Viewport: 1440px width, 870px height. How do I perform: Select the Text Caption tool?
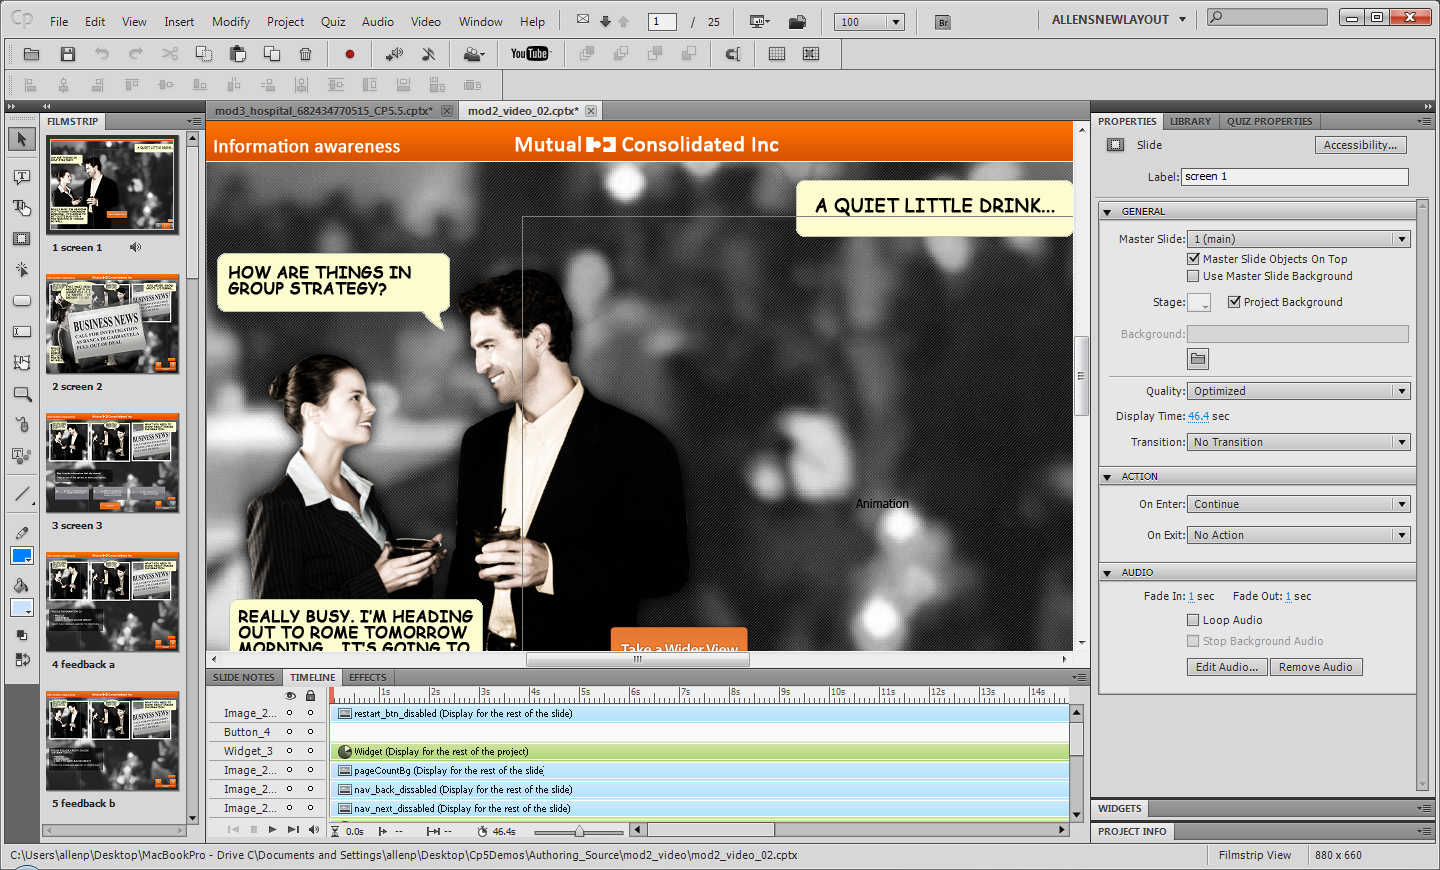point(21,177)
